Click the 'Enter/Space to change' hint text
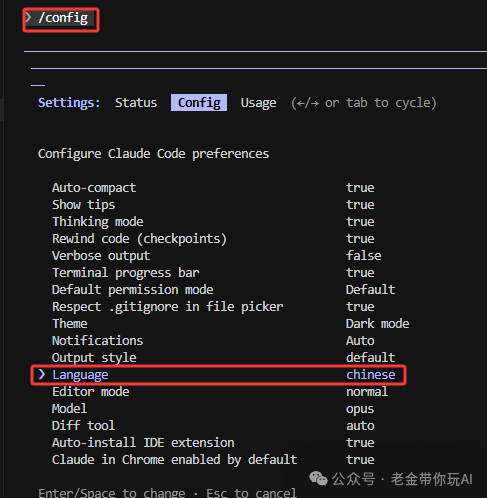The height and width of the screenshot is (498, 487). pyautogui.click(x=112, y=493)
